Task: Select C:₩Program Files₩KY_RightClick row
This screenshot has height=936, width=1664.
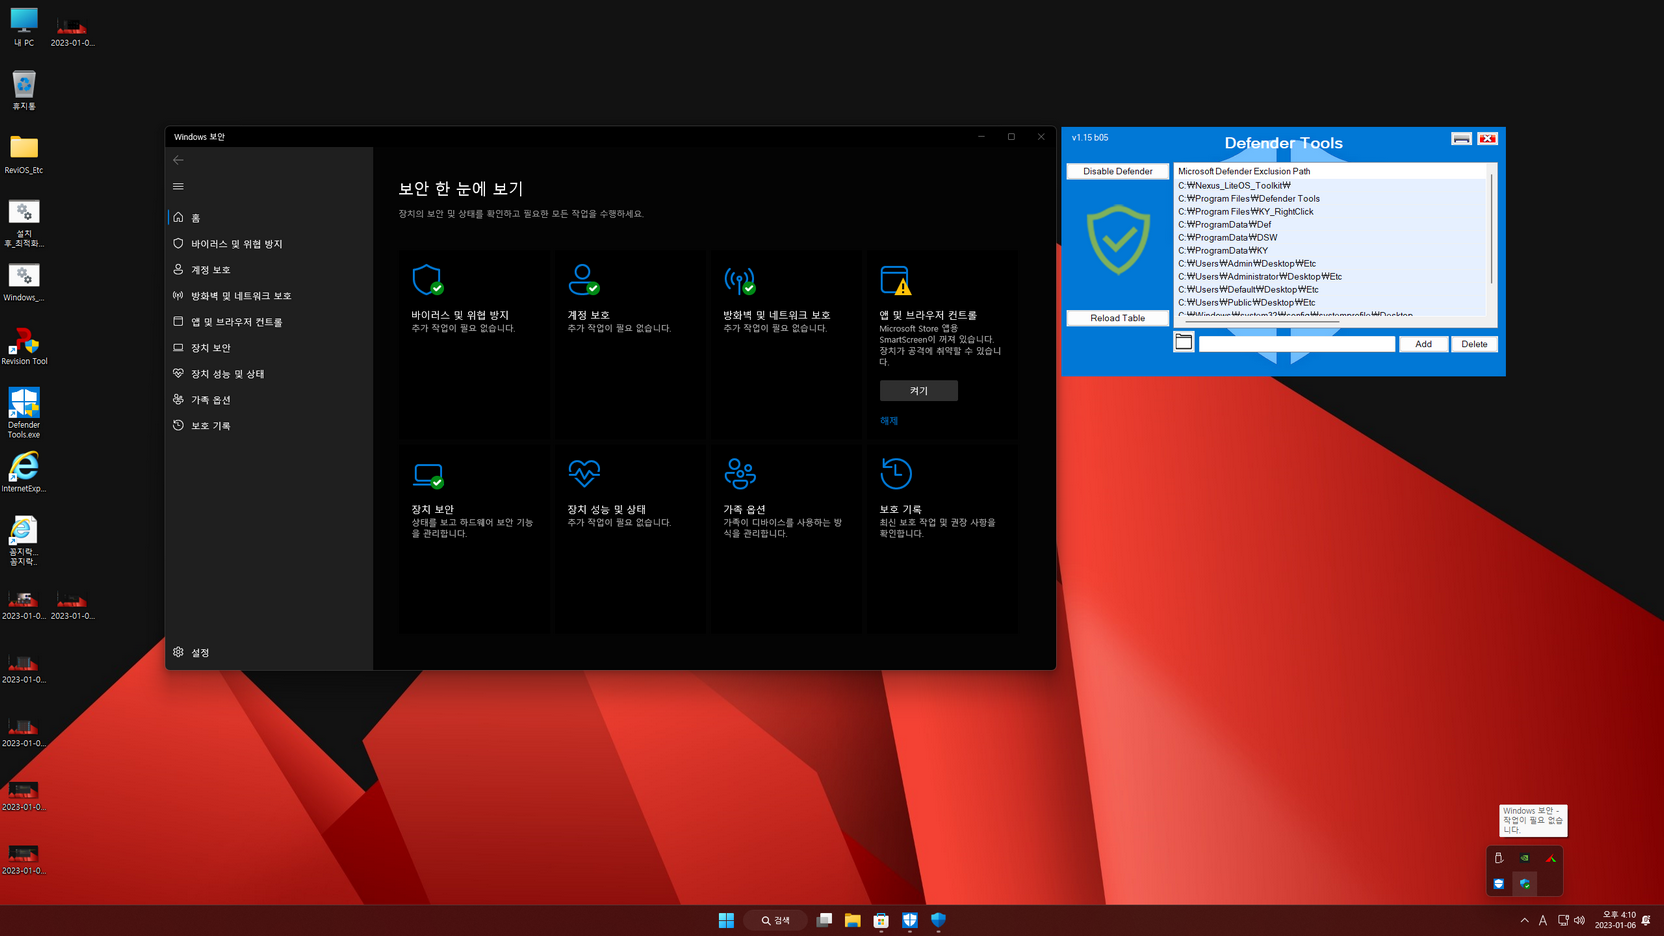Action: point(1330,211)
